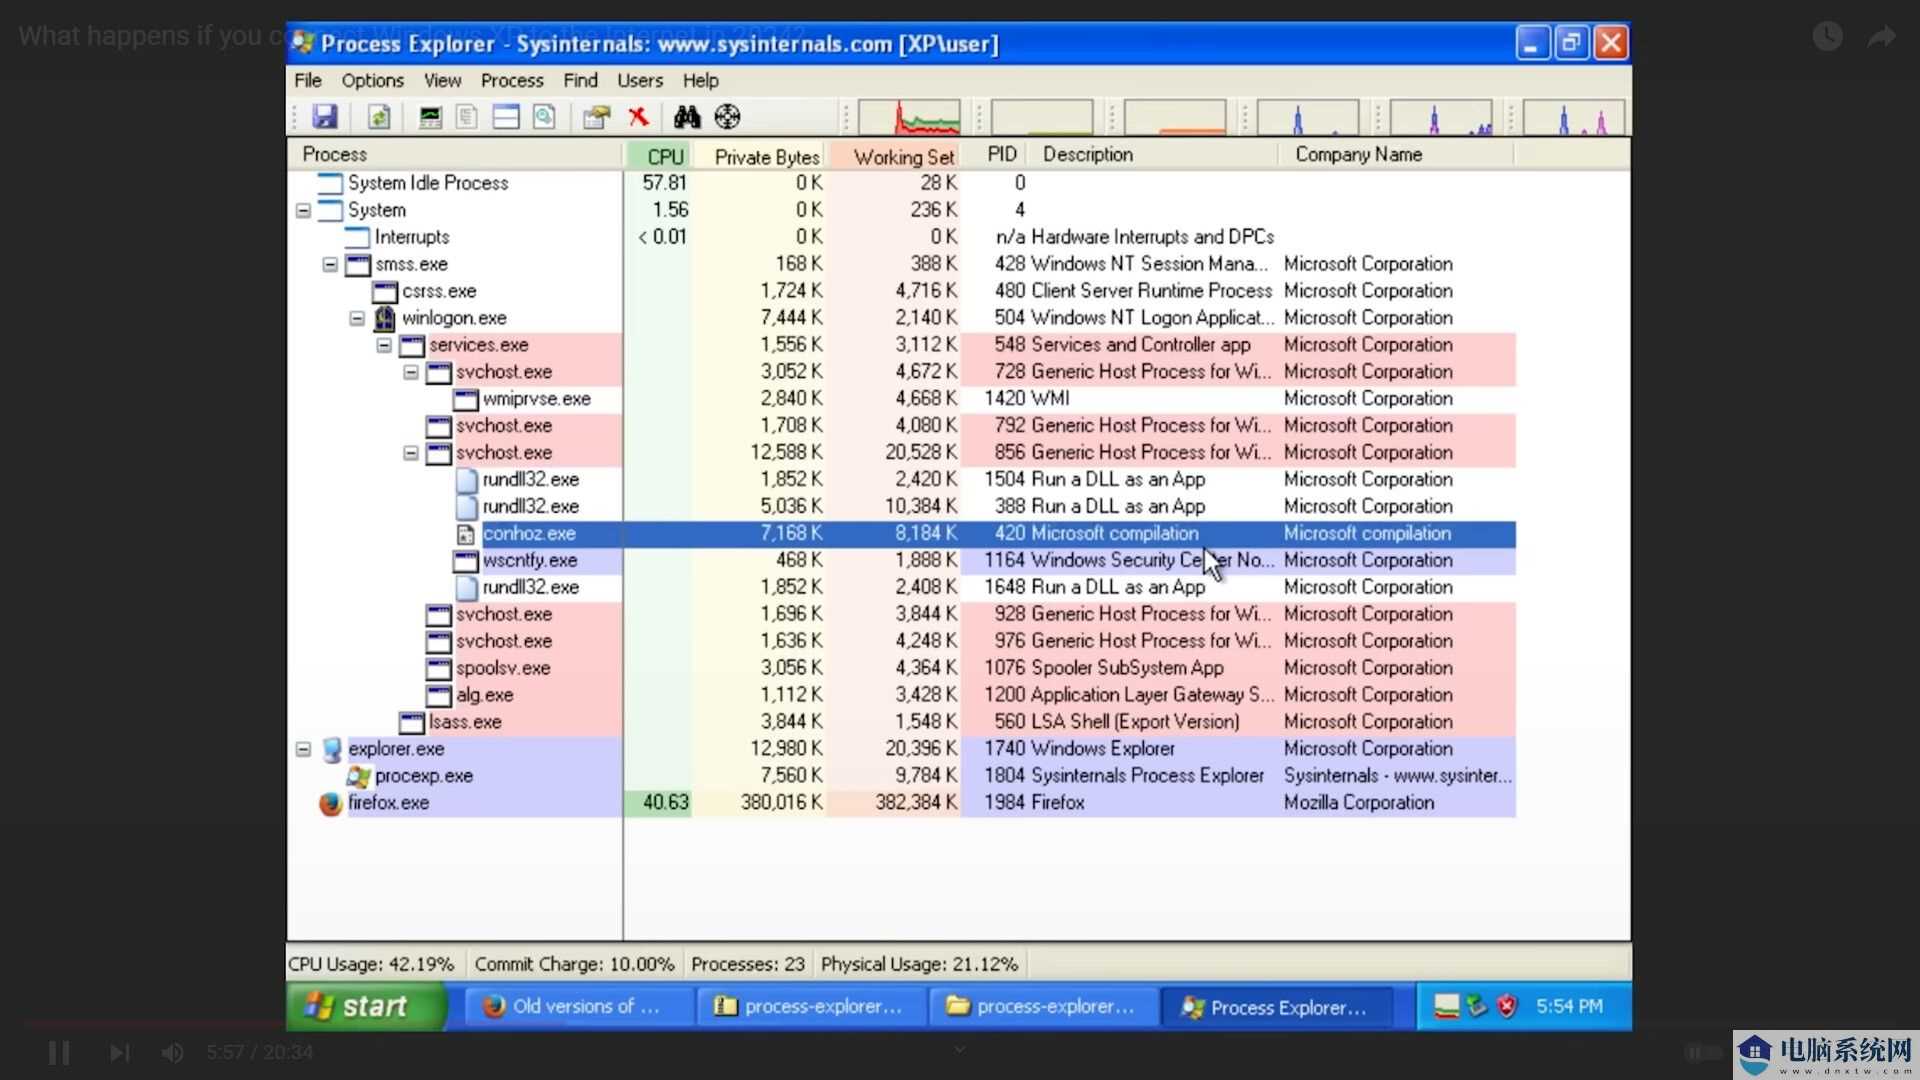Switch to first process-explorer taskbar button
This screenshot has width=1920, height=1080.
pos(811,1007)
